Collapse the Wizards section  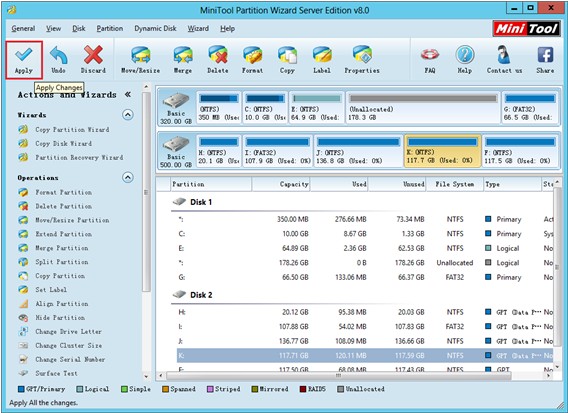click(x=128, y=115)
